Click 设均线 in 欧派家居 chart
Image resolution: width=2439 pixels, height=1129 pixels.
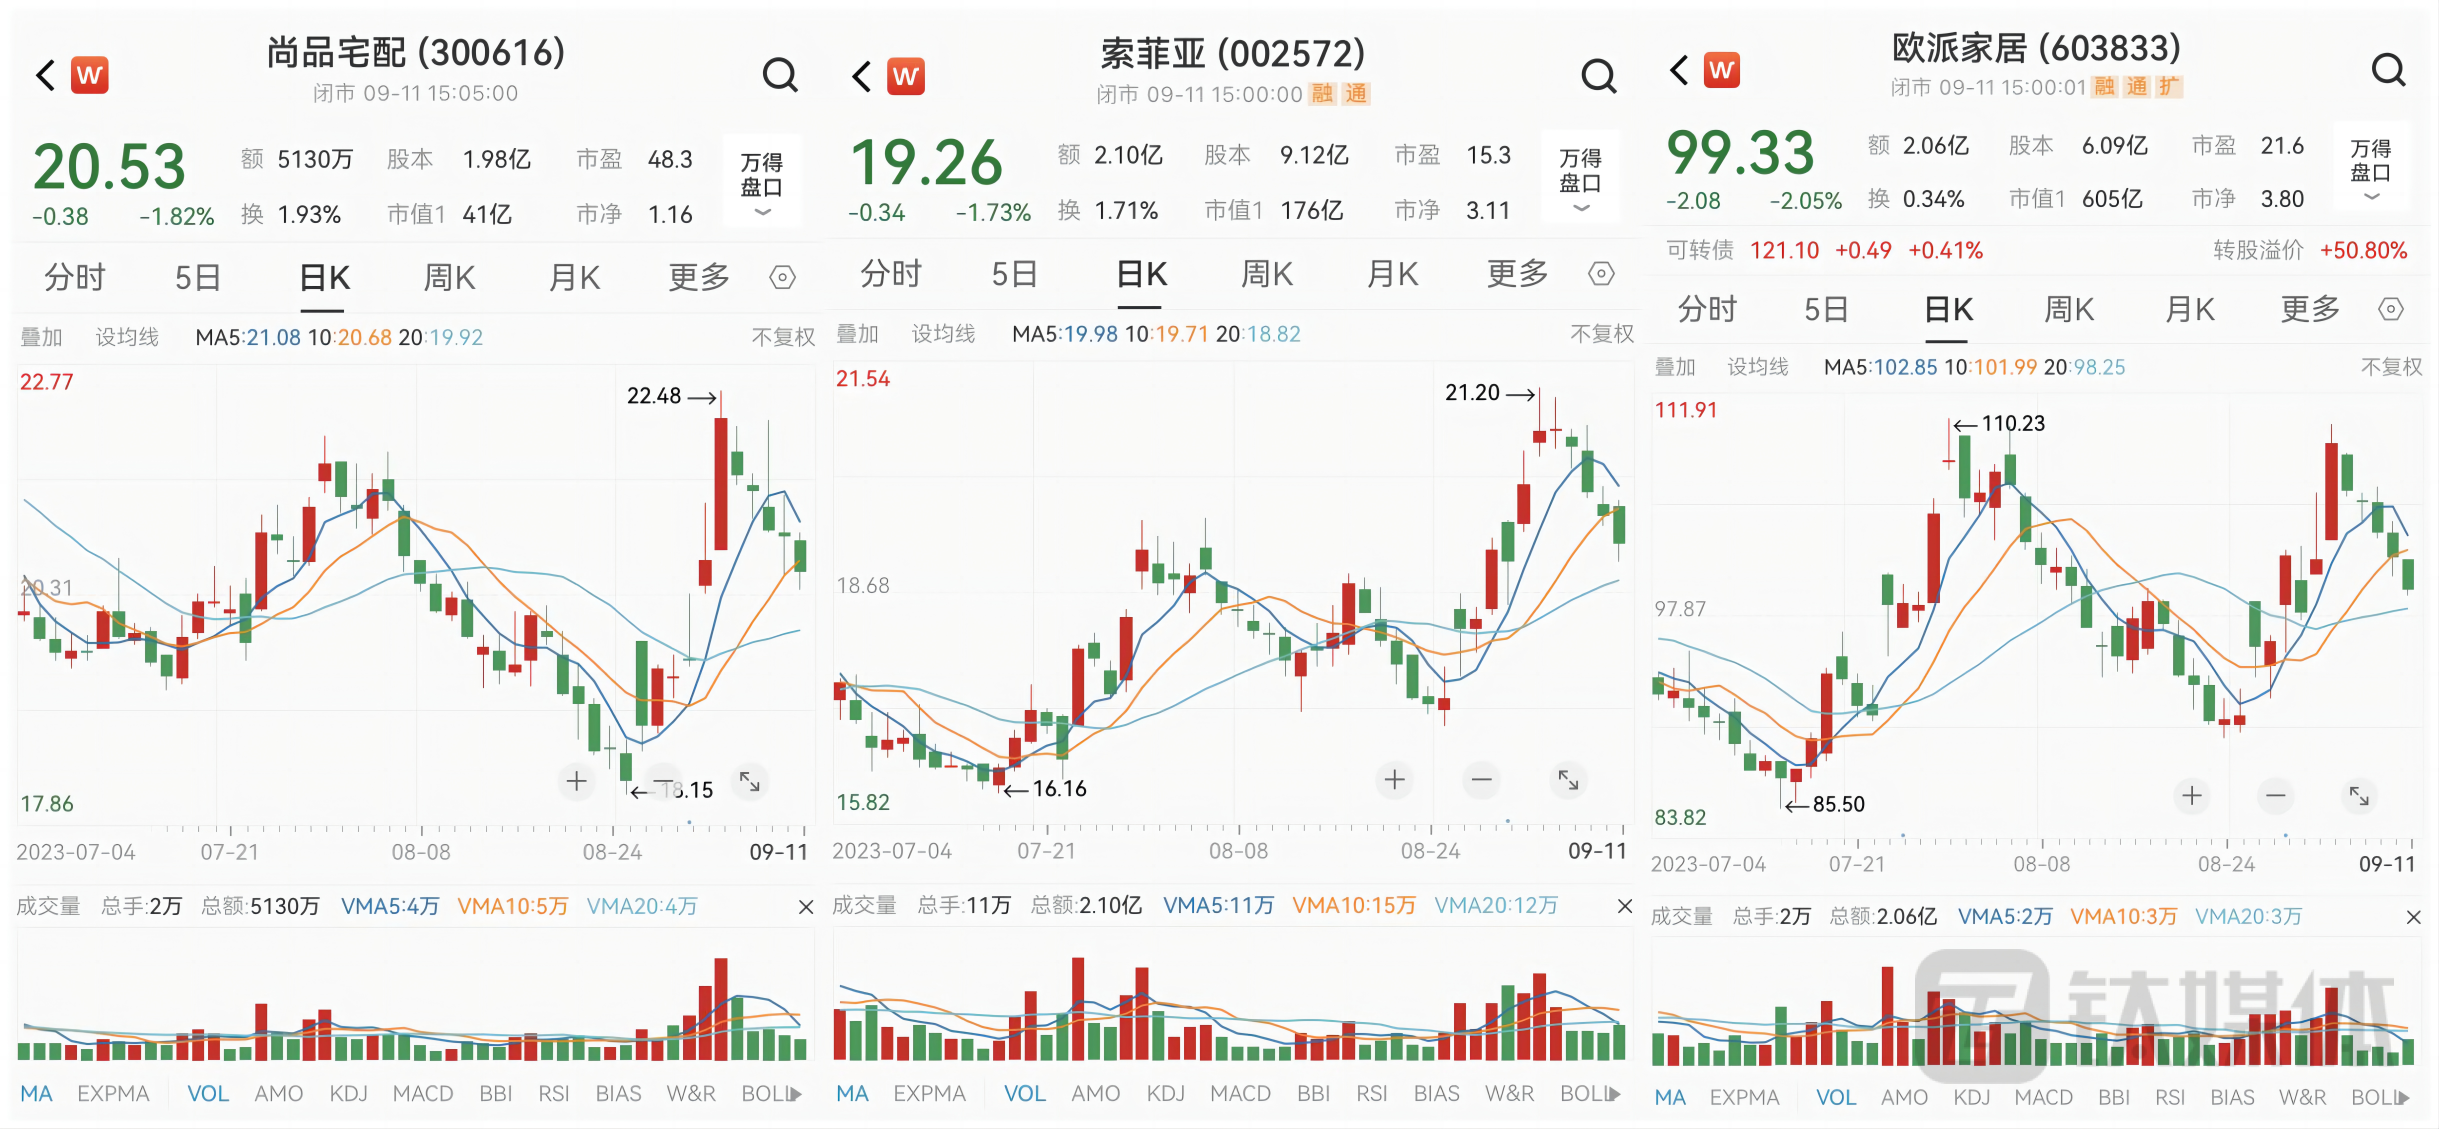point(1757,367)
